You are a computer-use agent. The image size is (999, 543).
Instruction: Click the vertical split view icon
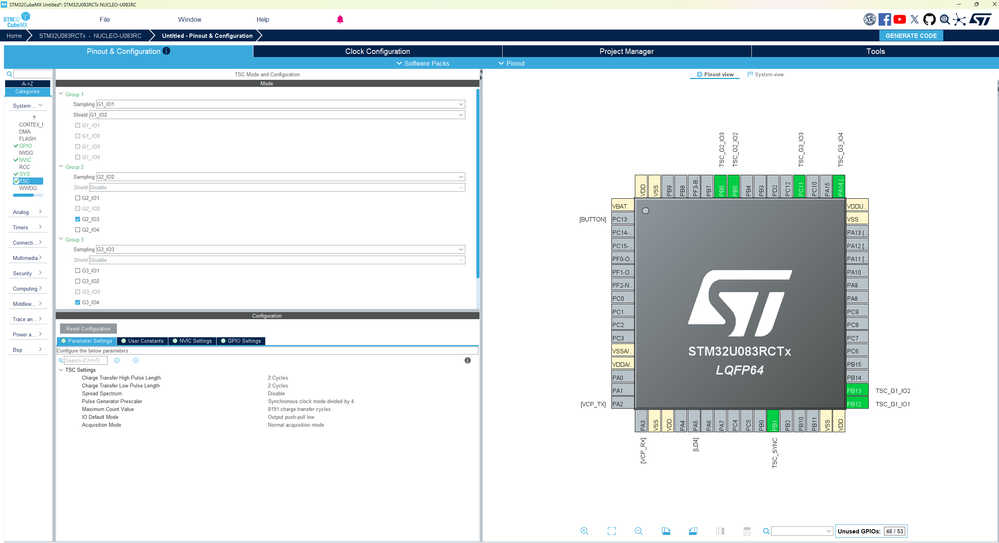point(720,531)
